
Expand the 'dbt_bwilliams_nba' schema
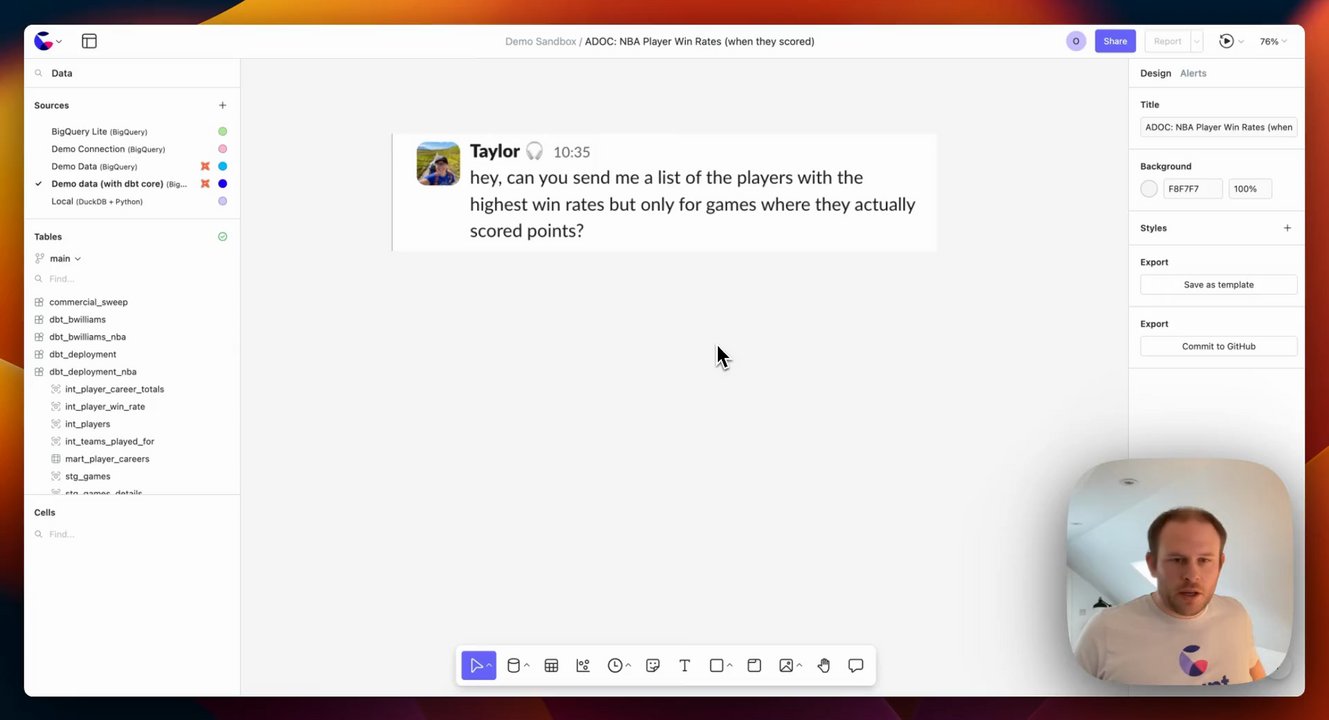87,337
